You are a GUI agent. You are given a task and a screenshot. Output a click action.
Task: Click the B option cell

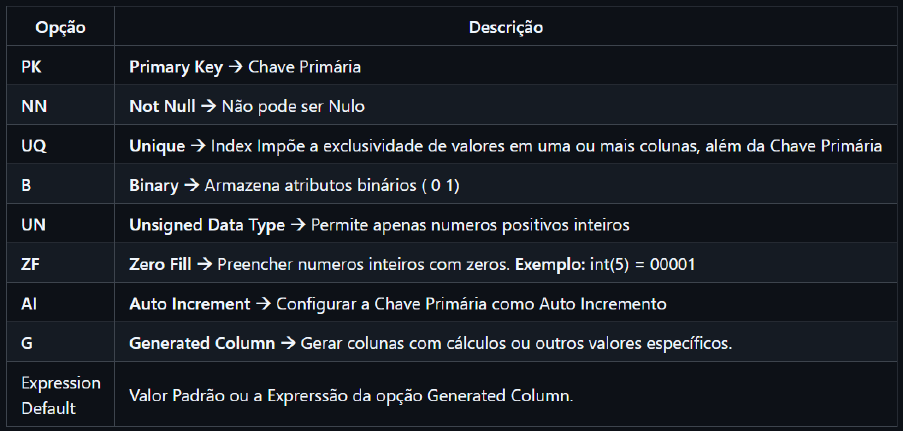coord(26,186)
